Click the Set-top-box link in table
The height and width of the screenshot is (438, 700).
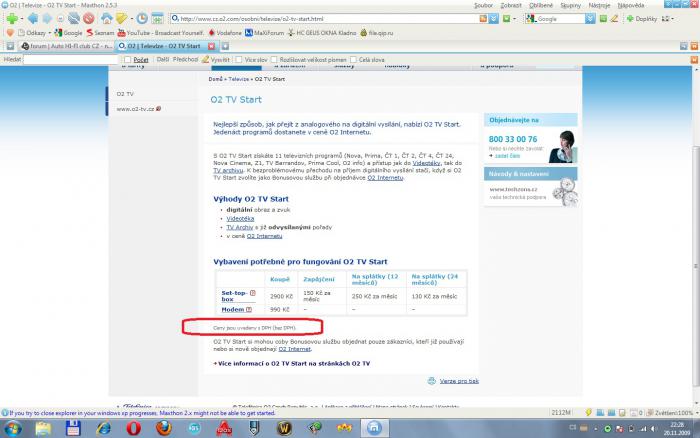[x=234, y=296]
